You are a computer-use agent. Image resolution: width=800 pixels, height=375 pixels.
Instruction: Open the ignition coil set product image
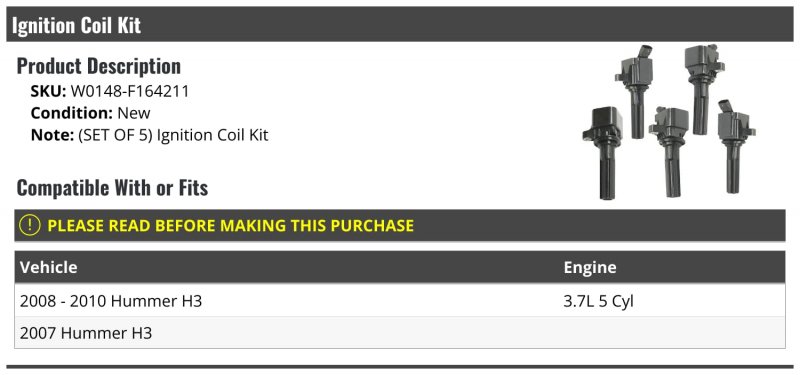[669, 122]
